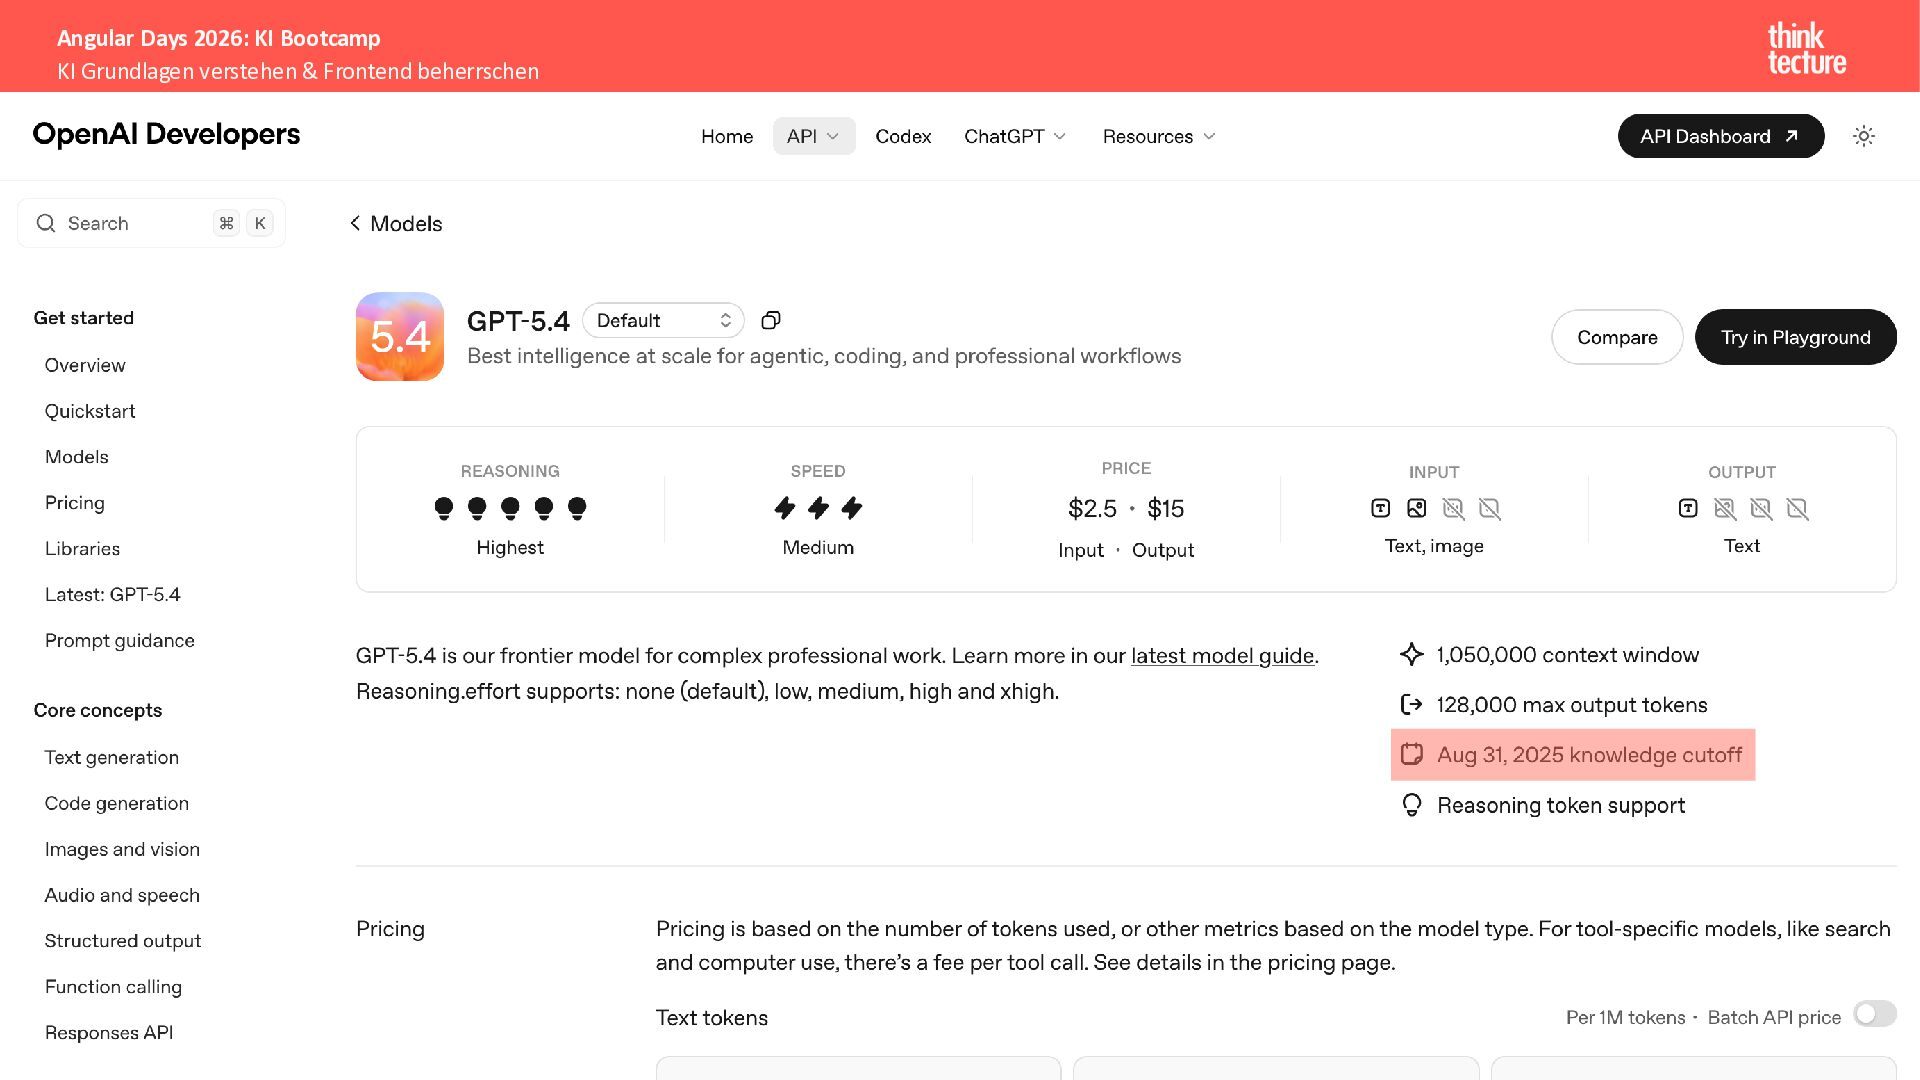Click the reasoning token lightbulb icon

click(x=1411, y=805)
